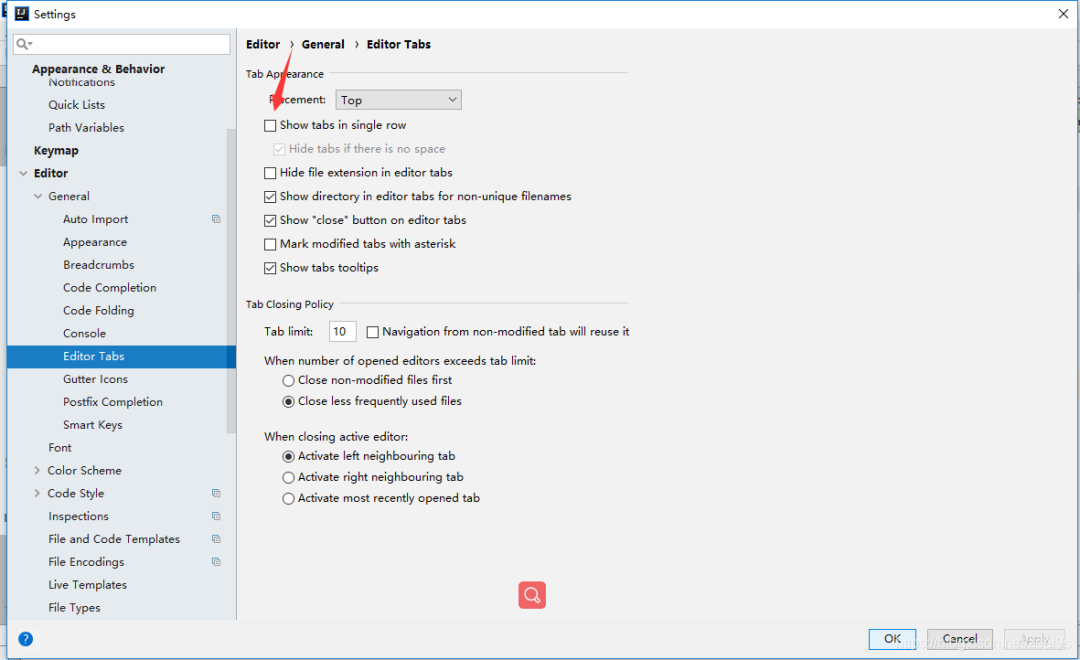Image resolution: width=1080 pixels, height=660 pixels.
Task: Click the Tab limit input field
Action: tap(342, 331)
